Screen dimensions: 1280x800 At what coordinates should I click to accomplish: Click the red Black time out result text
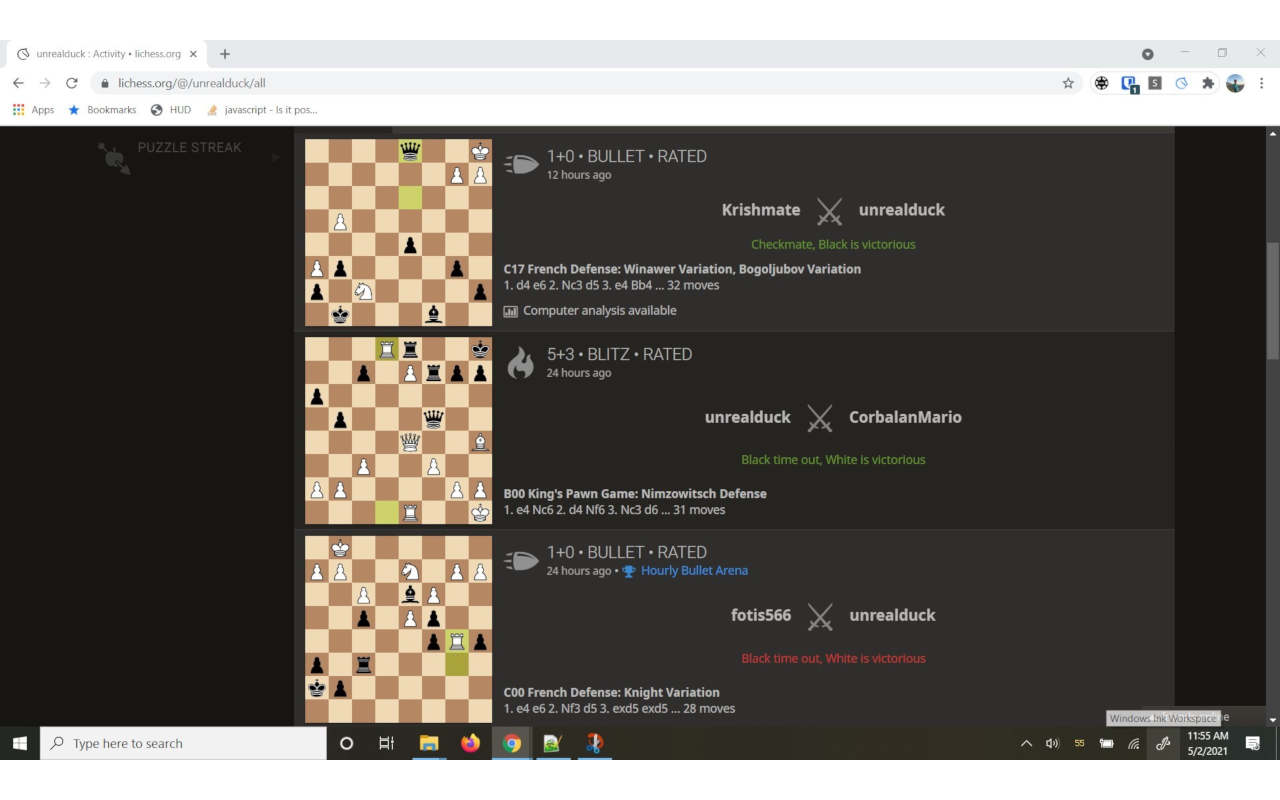833,658
